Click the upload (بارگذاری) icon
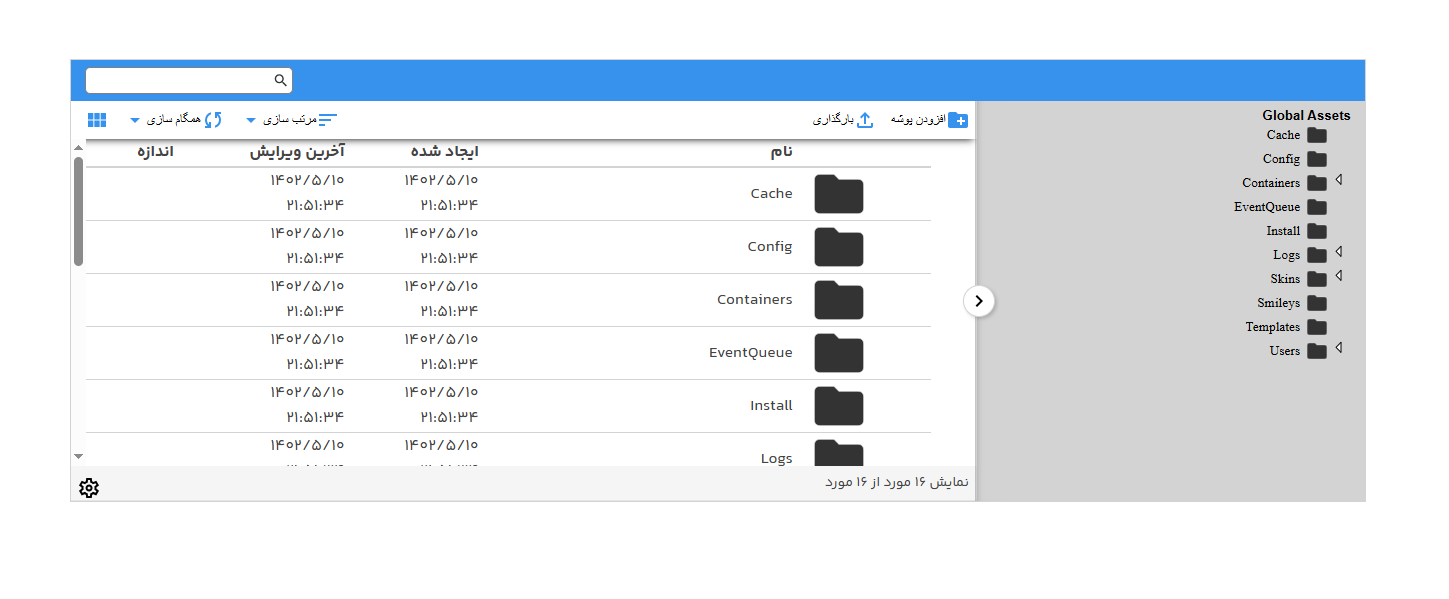 [865, 120]
